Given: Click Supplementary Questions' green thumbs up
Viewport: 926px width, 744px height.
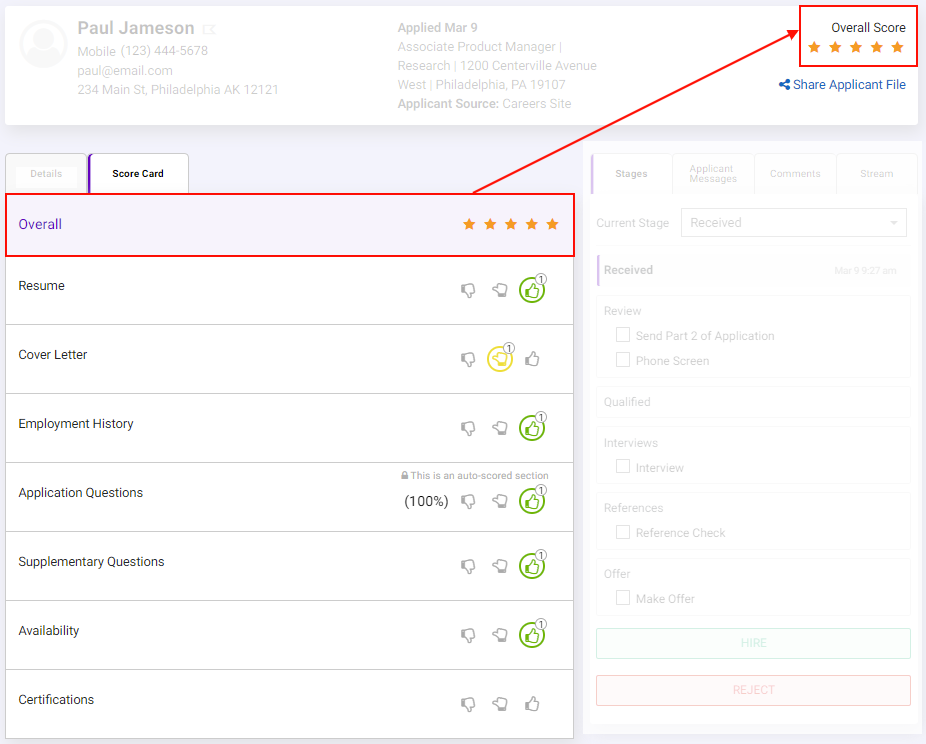Looking at the screenshot, I should [x=532, y=566].
